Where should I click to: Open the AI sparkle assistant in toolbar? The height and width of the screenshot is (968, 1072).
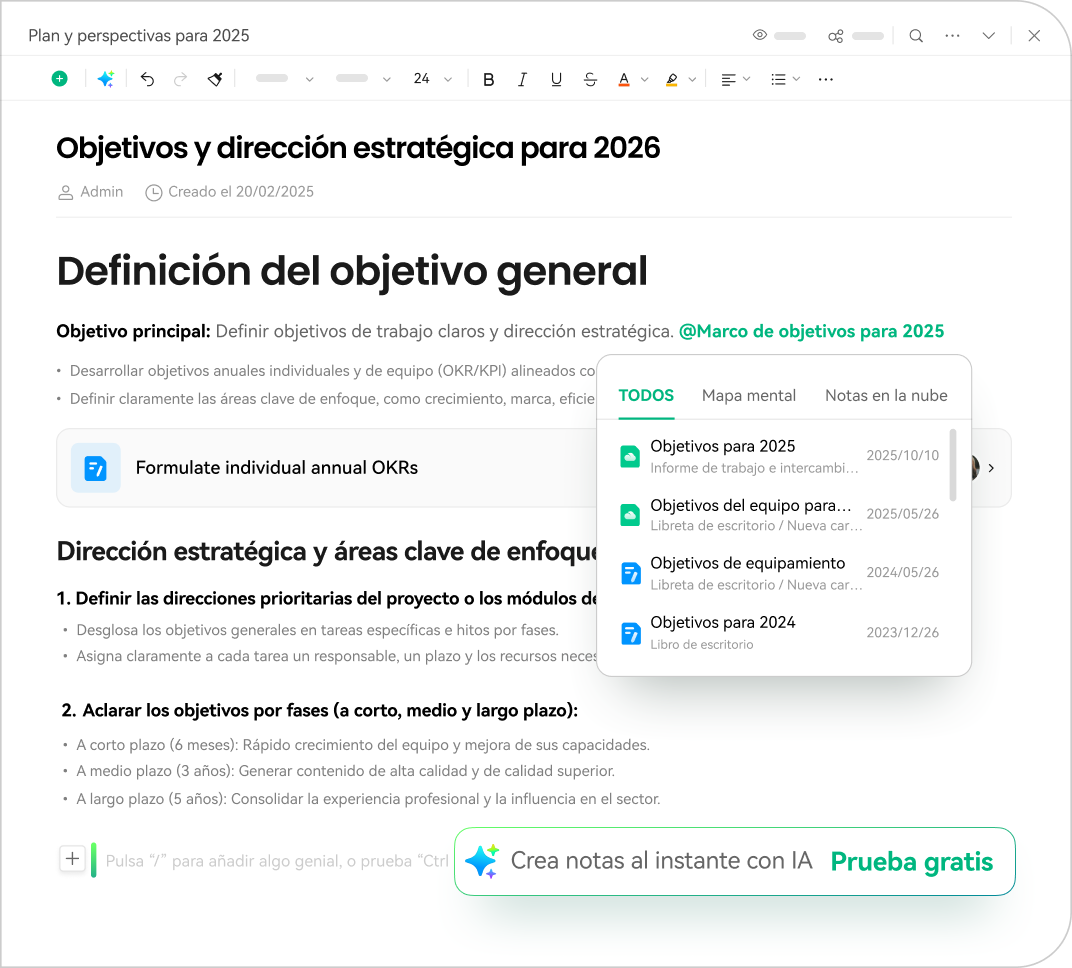(105, 79)
